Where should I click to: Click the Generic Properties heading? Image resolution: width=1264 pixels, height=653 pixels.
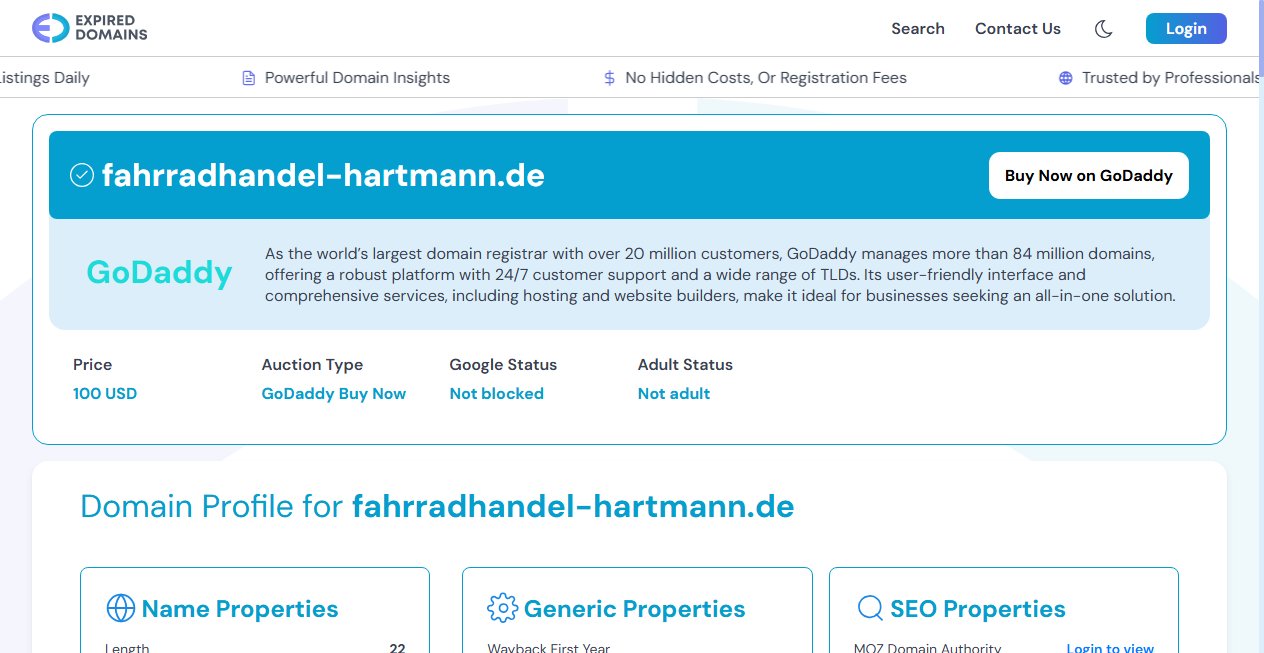(x=635, y=609)
